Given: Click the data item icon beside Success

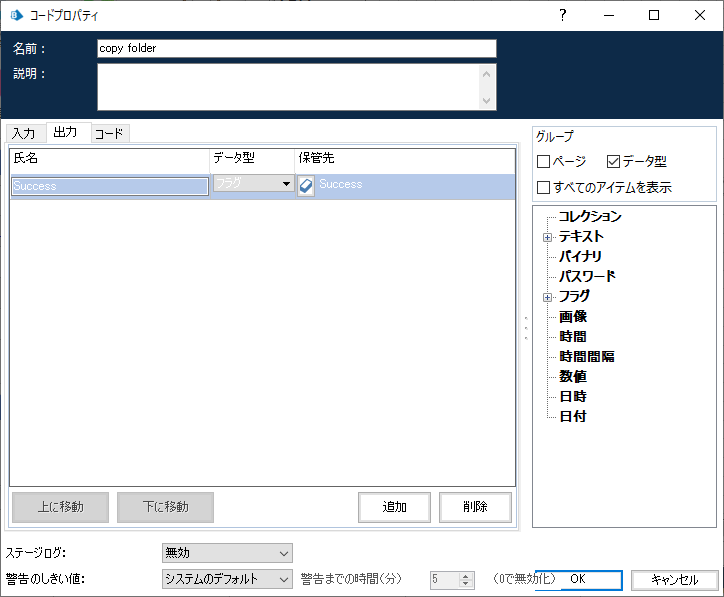Looking at the screenshot, I should click(306, 186).
